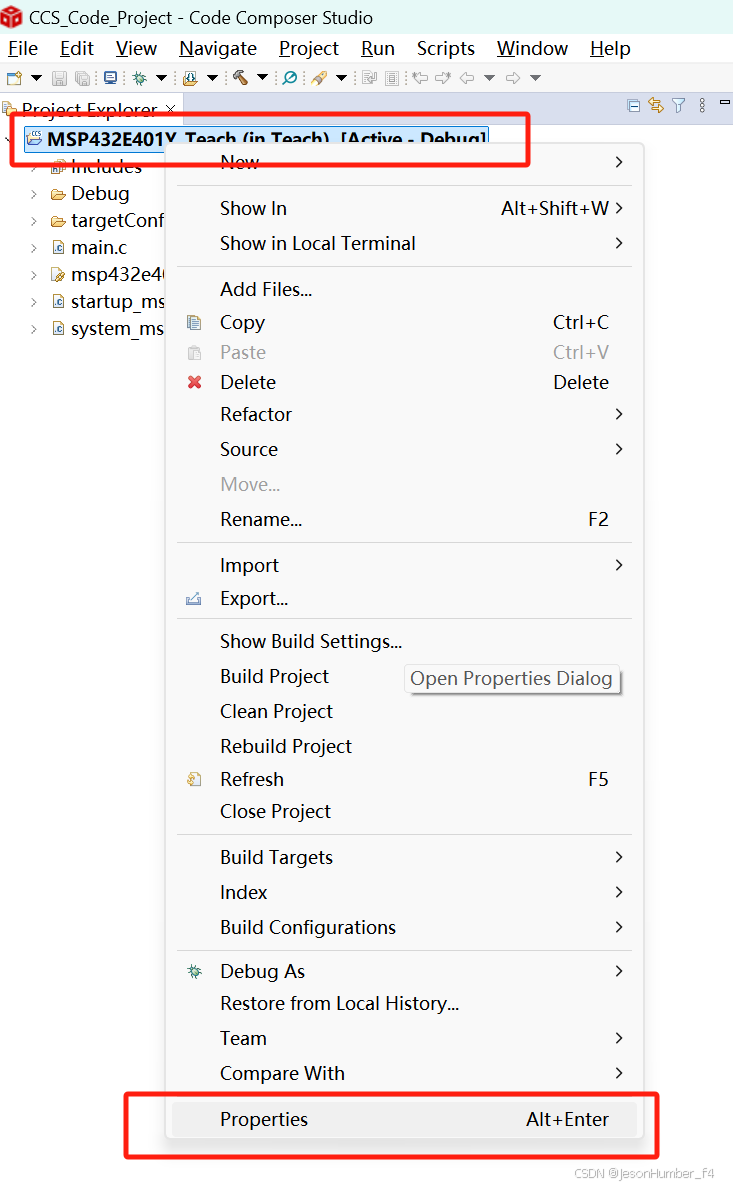The width and height of the screenshot is (733, 1186).
Task: Open the Scripts menu
Action: pos(445,48)
